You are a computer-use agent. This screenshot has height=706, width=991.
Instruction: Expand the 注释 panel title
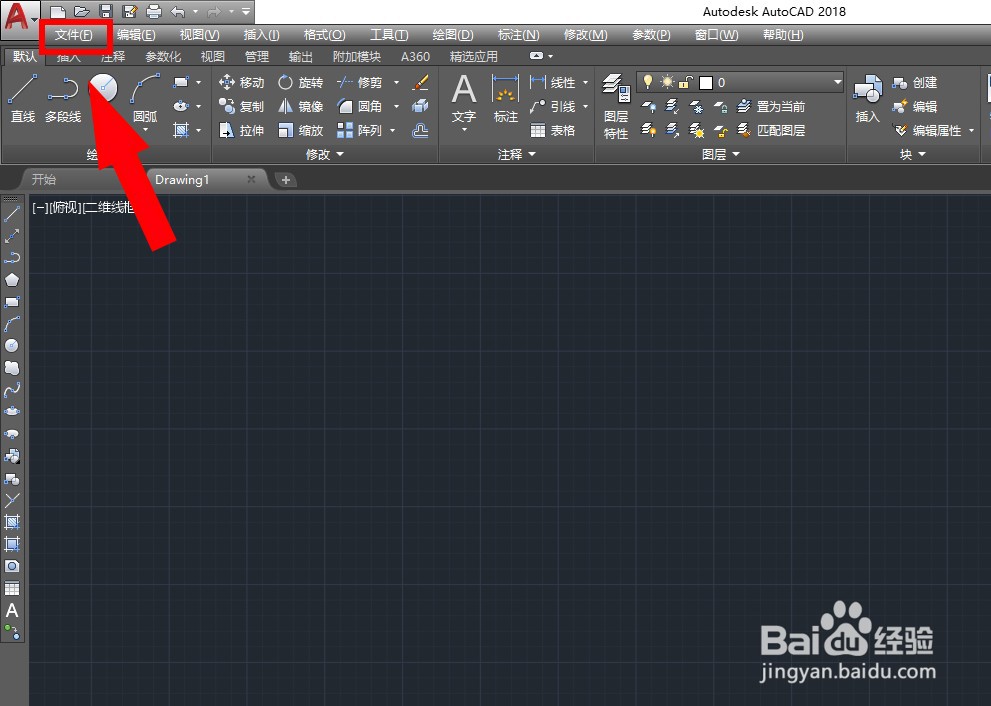(516, 154)
